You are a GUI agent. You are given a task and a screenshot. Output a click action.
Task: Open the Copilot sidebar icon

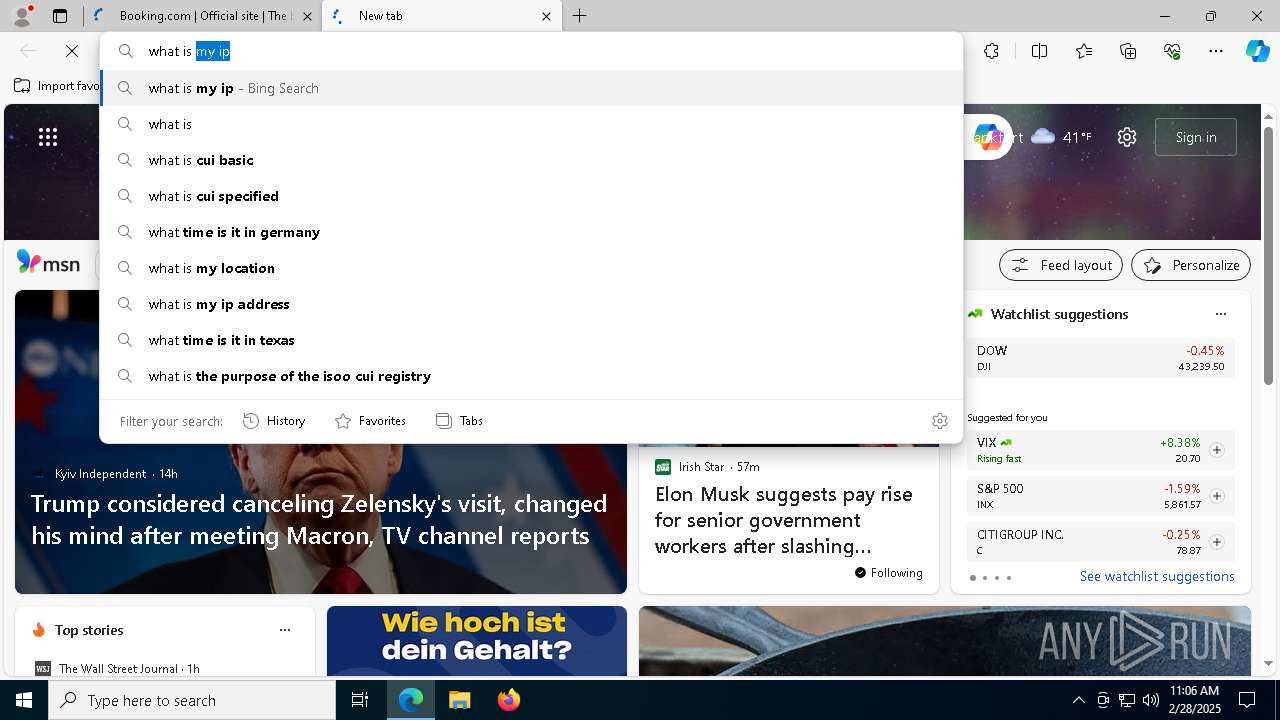tap(1257, 51)
